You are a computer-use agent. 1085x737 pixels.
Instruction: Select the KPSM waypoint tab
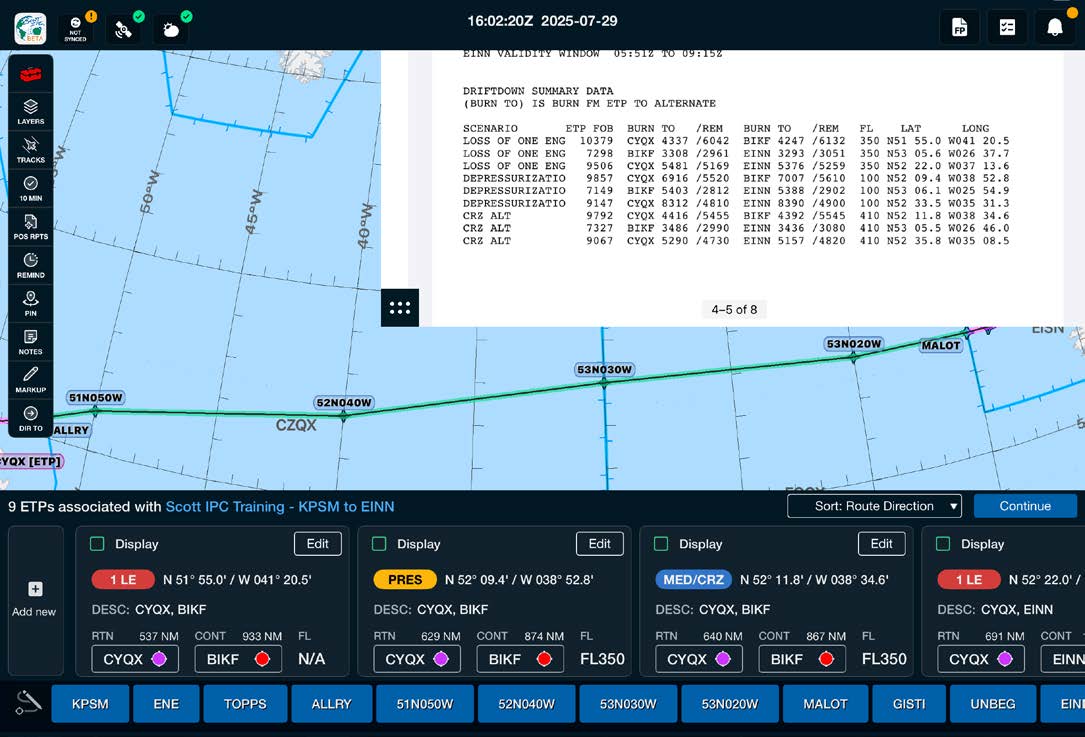pos(90,704)
